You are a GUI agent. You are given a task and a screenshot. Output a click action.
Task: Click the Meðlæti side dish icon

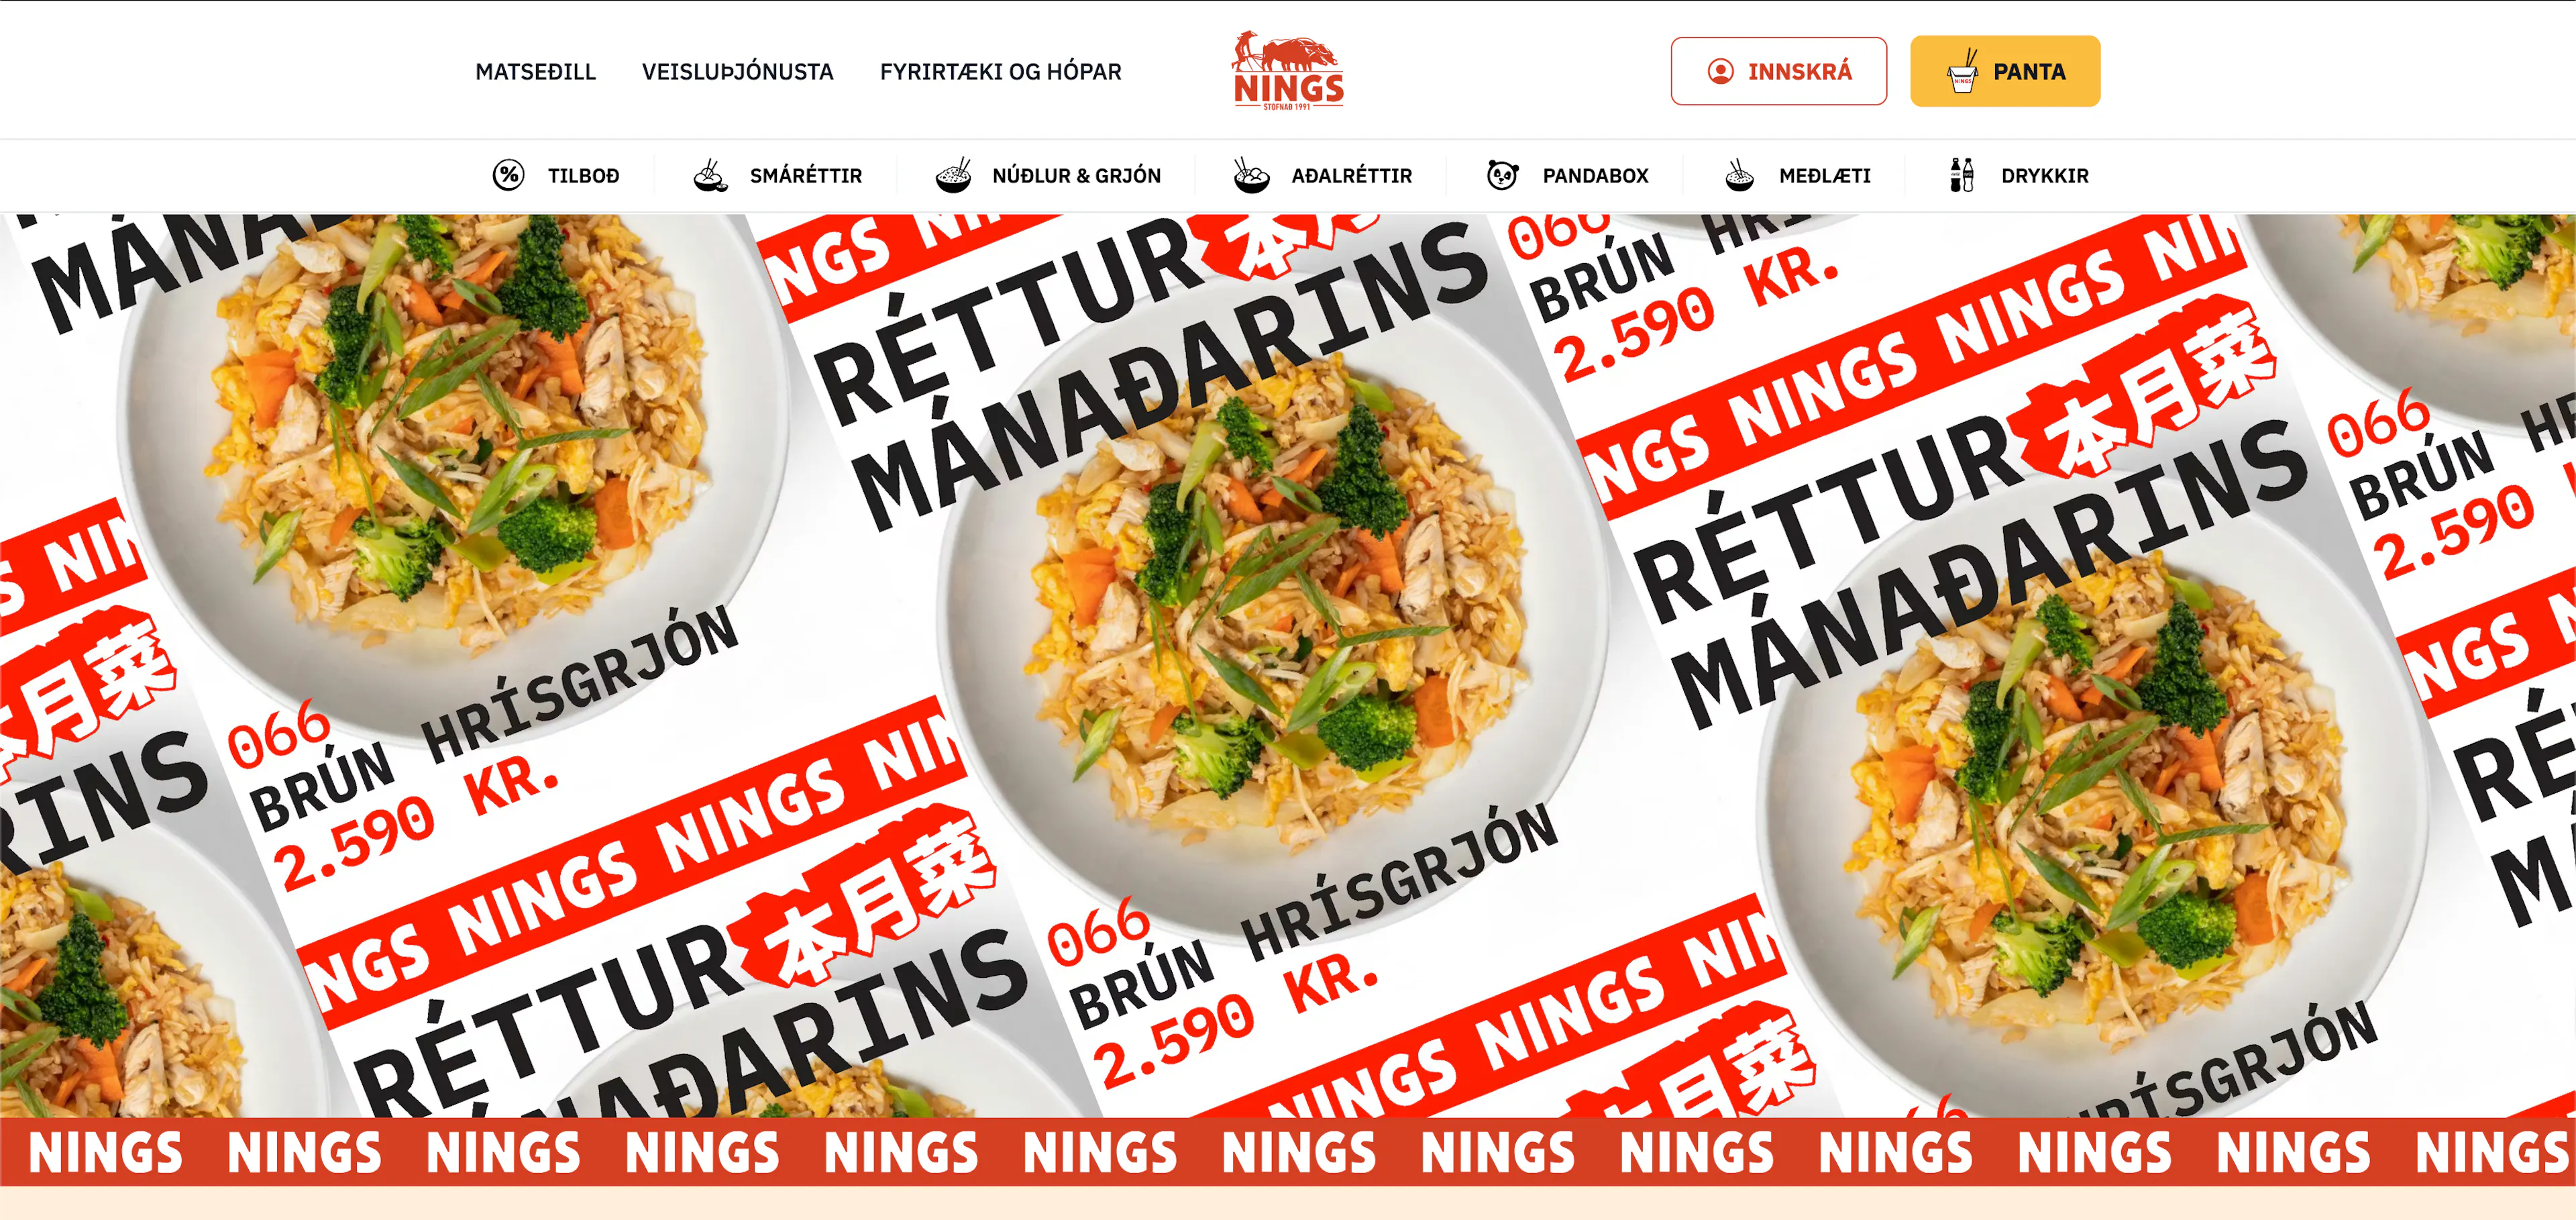1740,175
